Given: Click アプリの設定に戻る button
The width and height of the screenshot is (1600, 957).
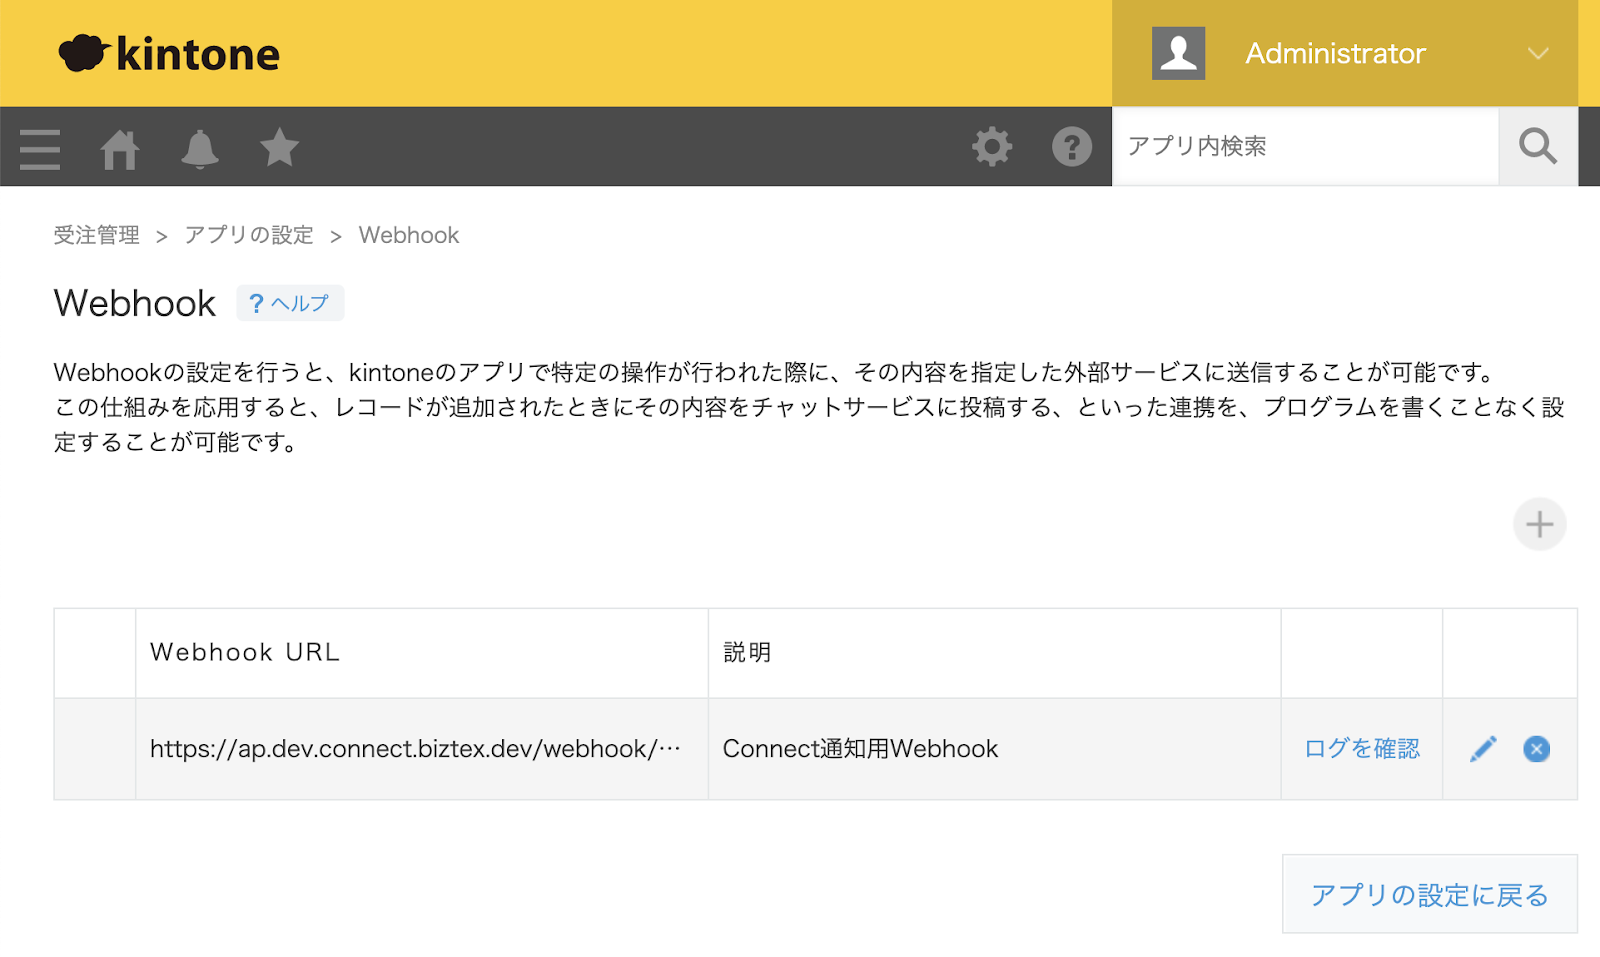Looking at the screenshot, I should tap(1430, 894).
